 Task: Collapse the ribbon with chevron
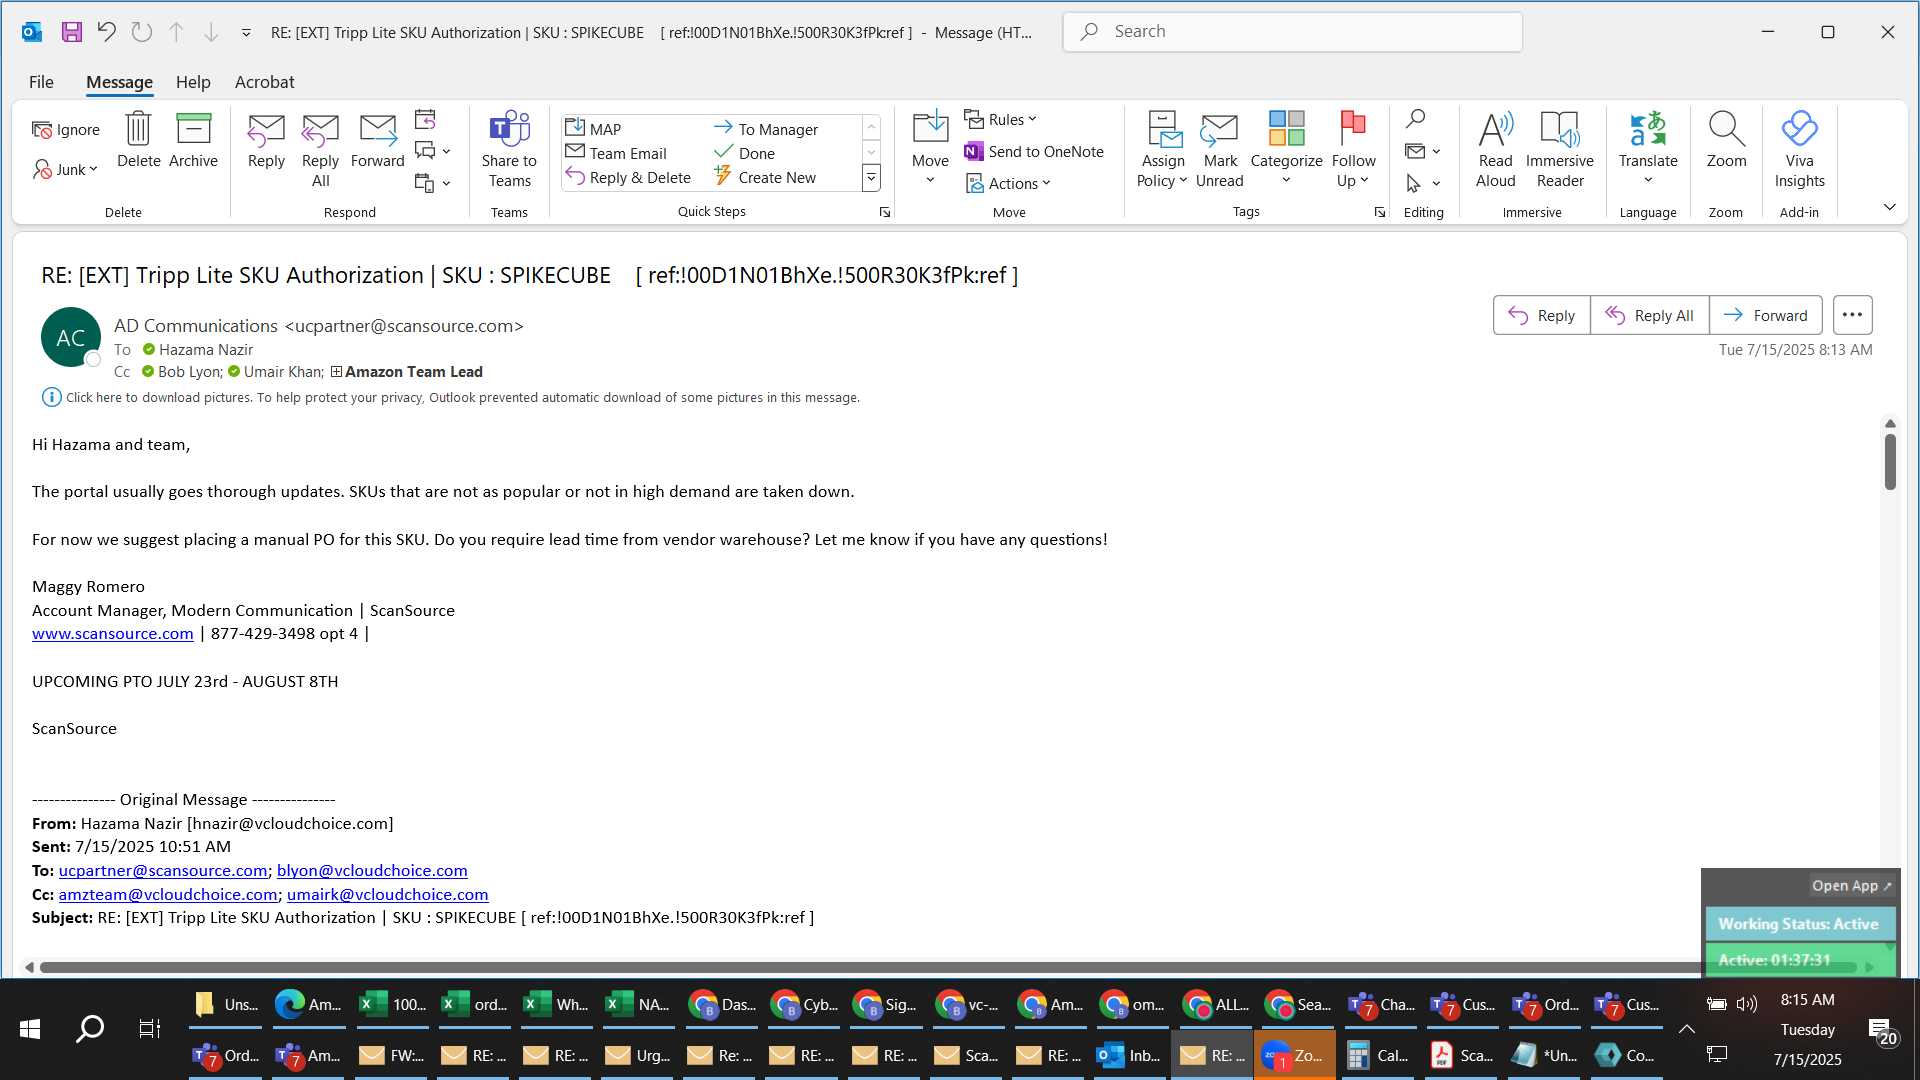[1889, 207]
